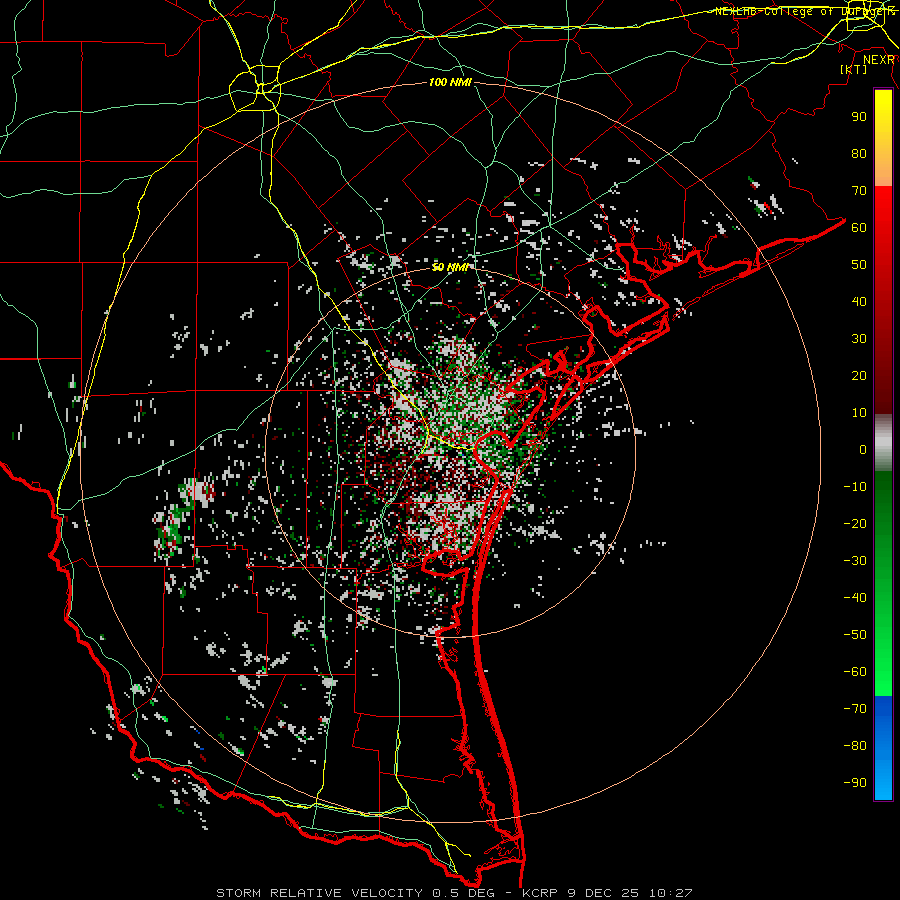Select the positive 60 scale value
This screenshot has width=900, height=900.
859,227
